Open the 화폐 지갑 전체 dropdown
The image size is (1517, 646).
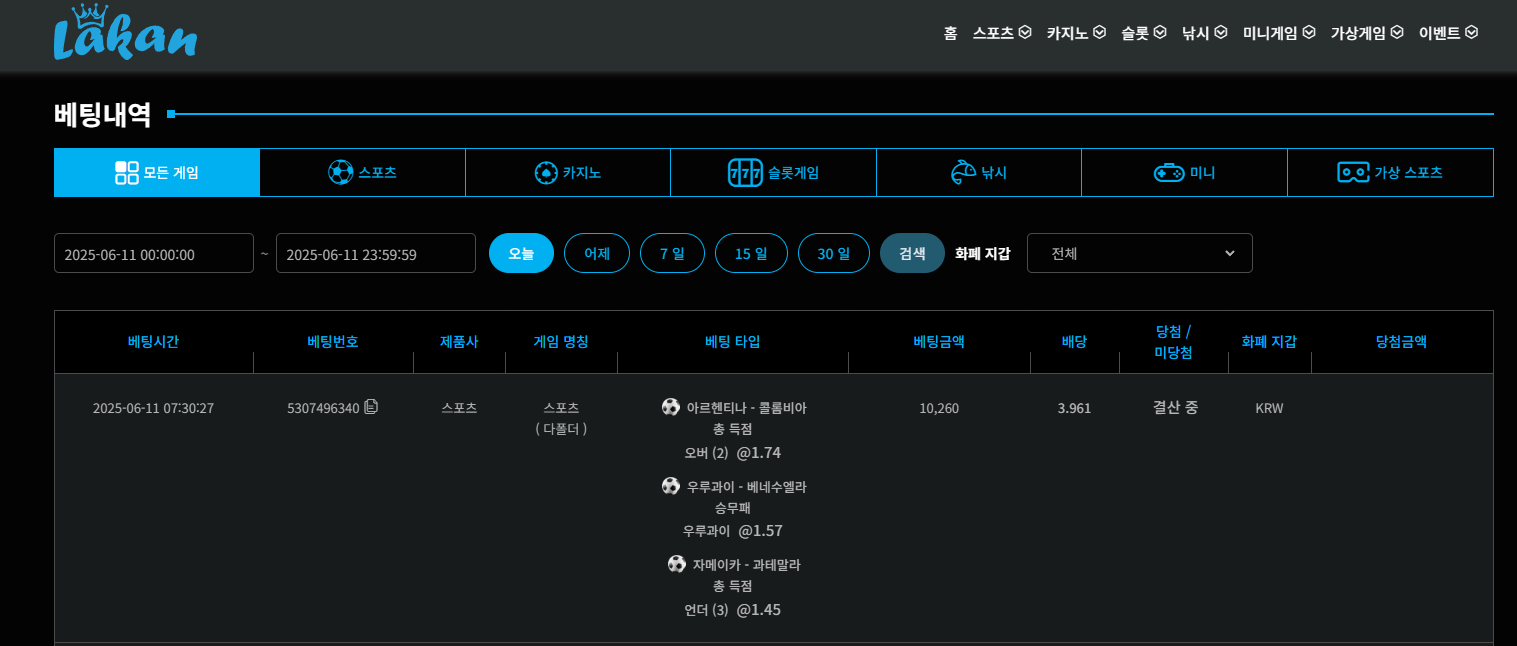[x=1139, y=253]
